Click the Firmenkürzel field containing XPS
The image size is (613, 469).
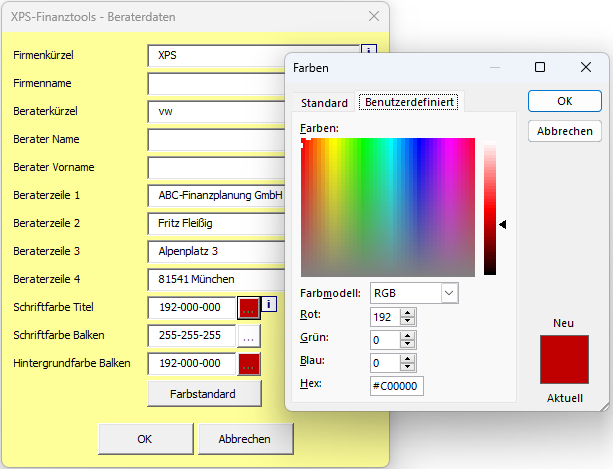tap(254, 55)
